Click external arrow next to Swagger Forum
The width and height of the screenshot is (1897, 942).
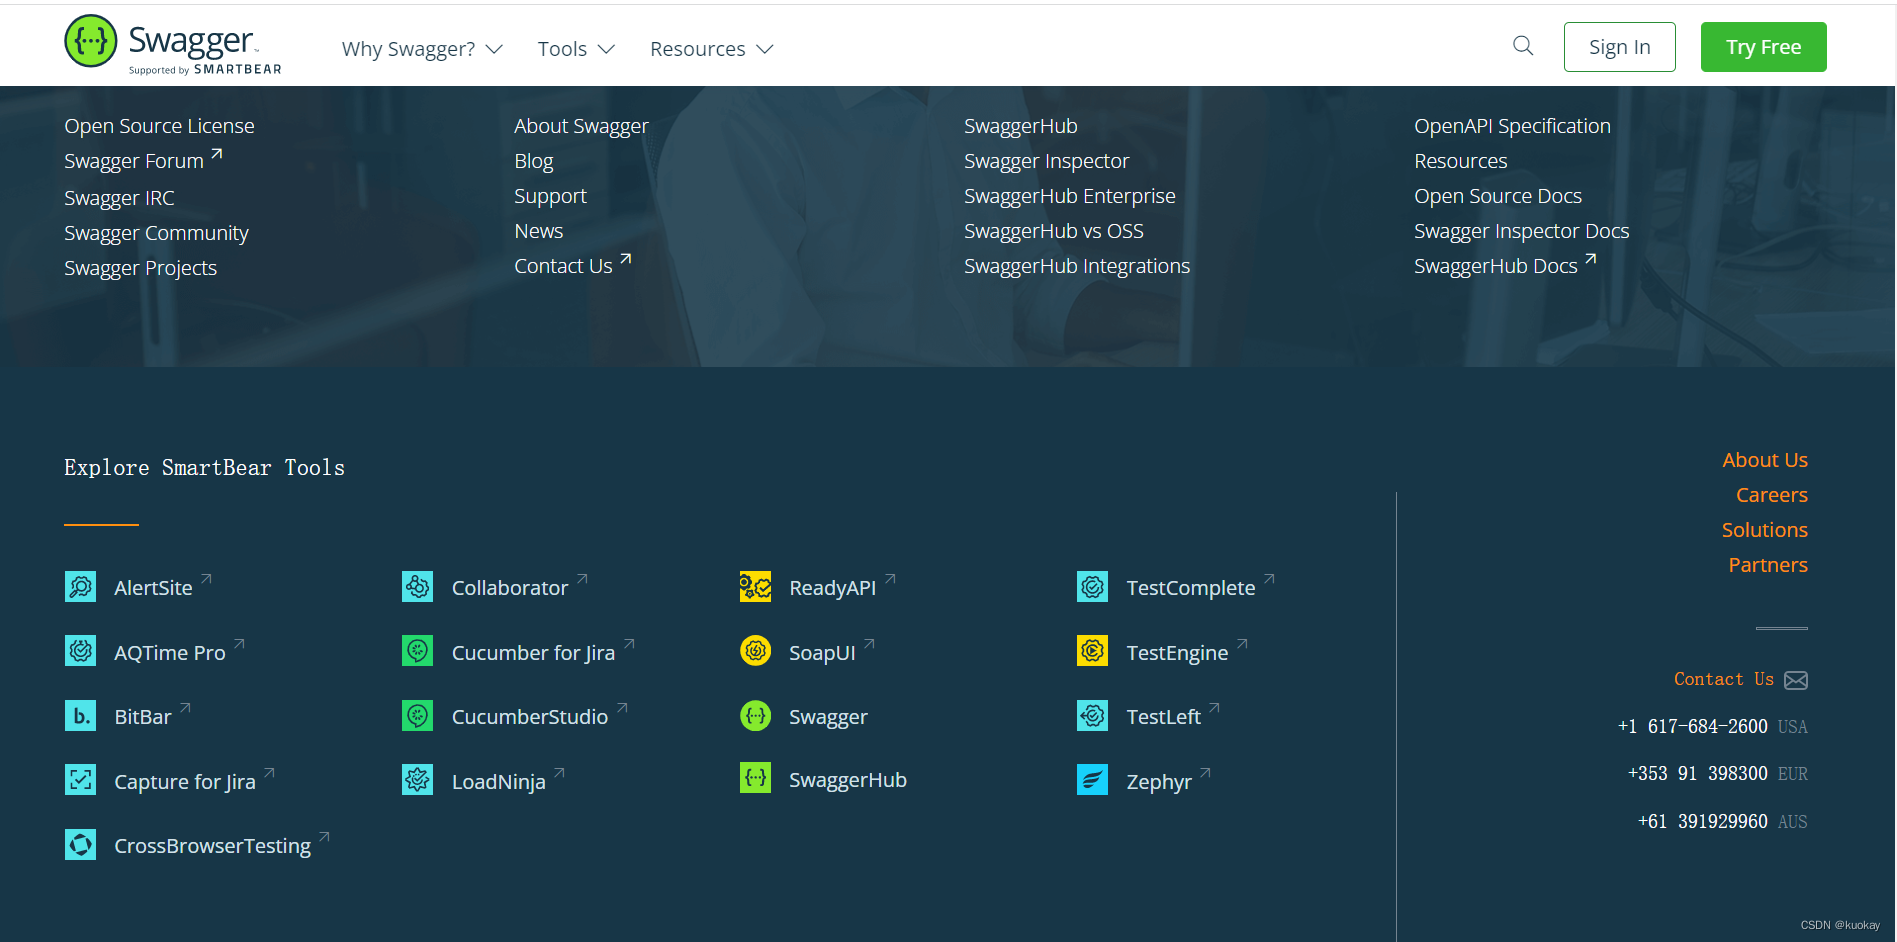click(217, 154)
